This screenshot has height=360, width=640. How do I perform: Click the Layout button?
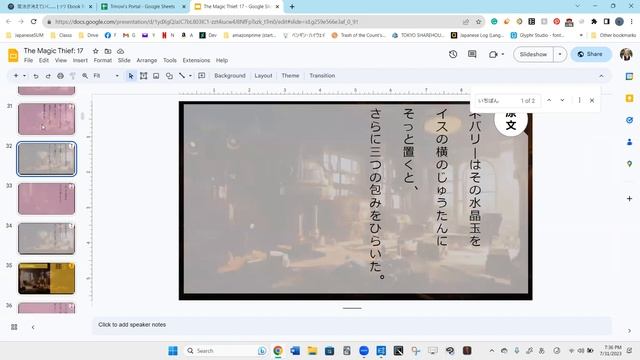[263, 76]
